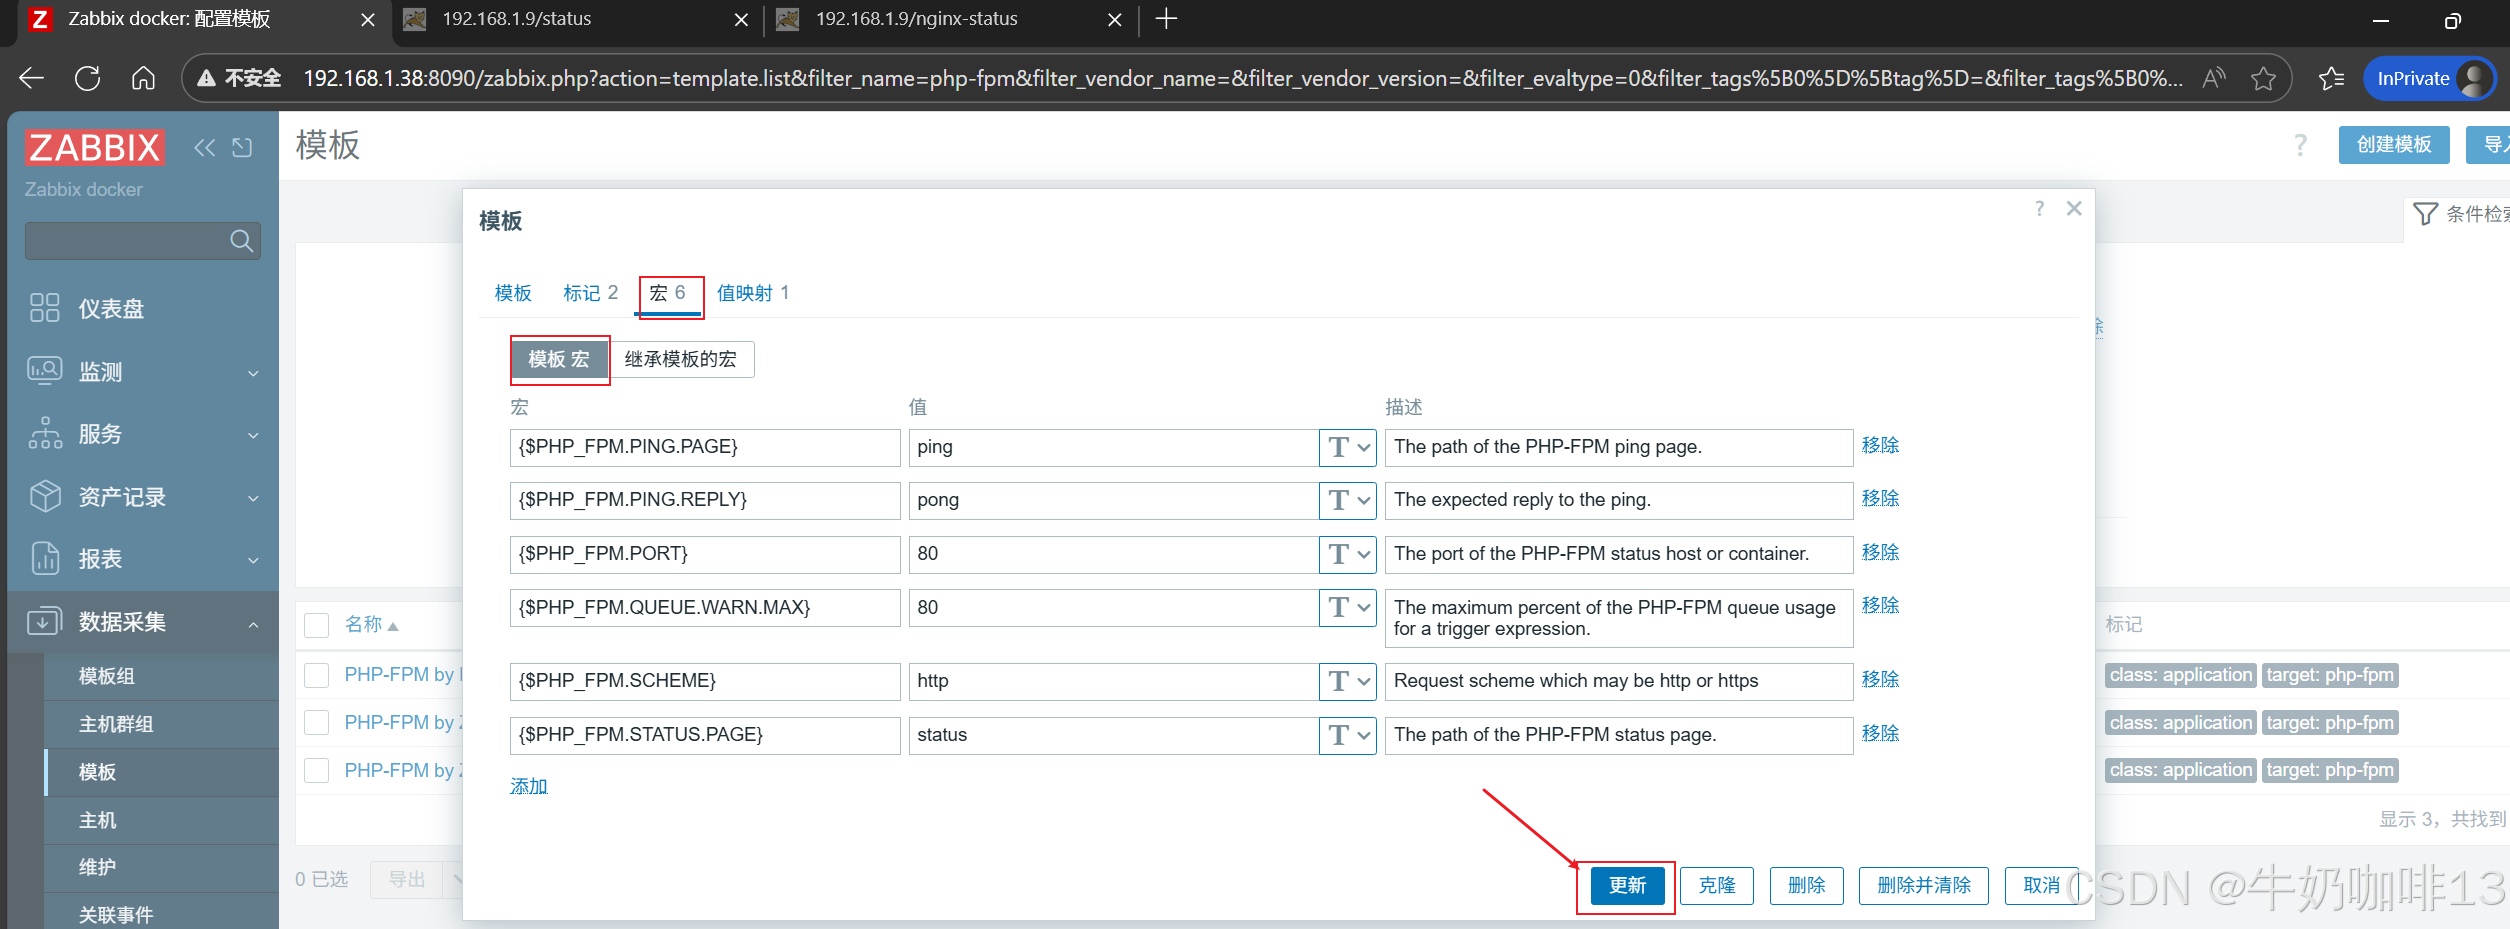Collapse the 数据采集 sidebar menu
Image resolution: width=2510 pixels, height=929 pixels.
click(x=143, y=622)
